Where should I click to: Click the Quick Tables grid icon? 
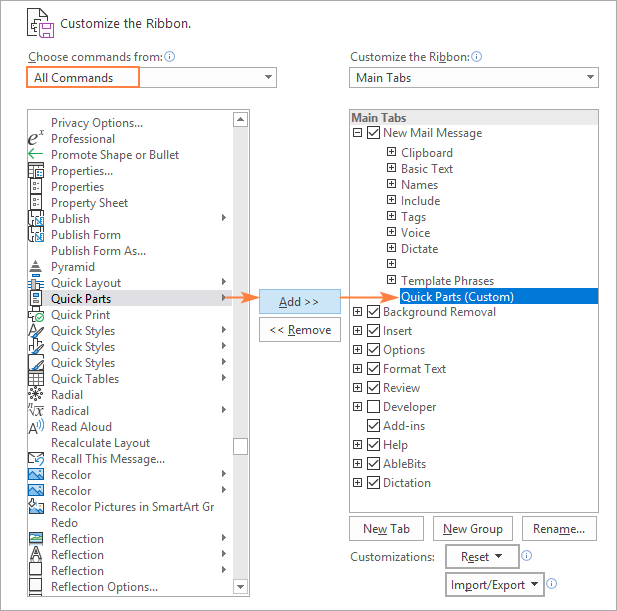point(36,379)
